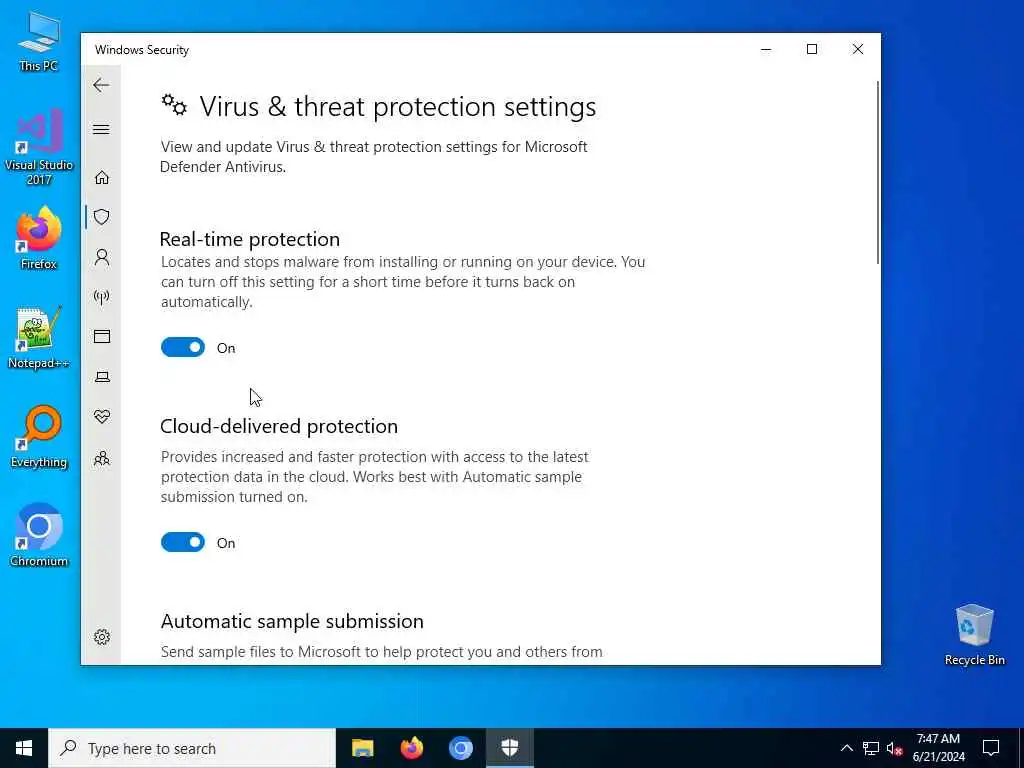Open the notification center icon
The image size is (1024, 768).
[991, 748]
